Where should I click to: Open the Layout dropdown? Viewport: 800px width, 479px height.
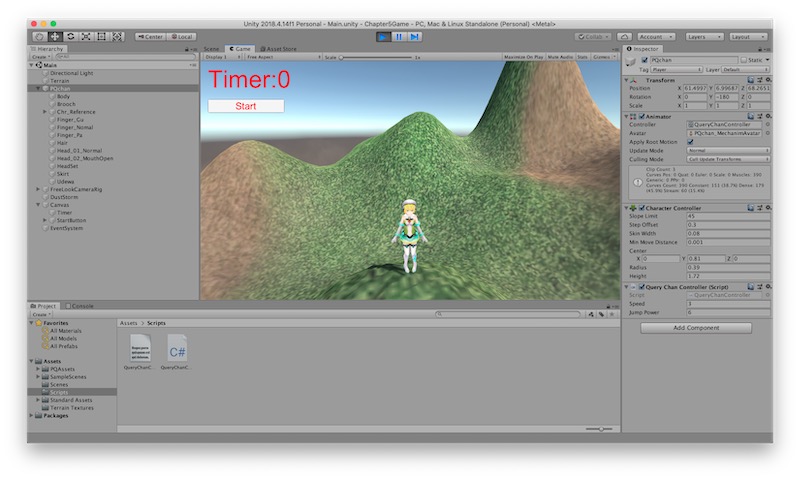point(748,37)
